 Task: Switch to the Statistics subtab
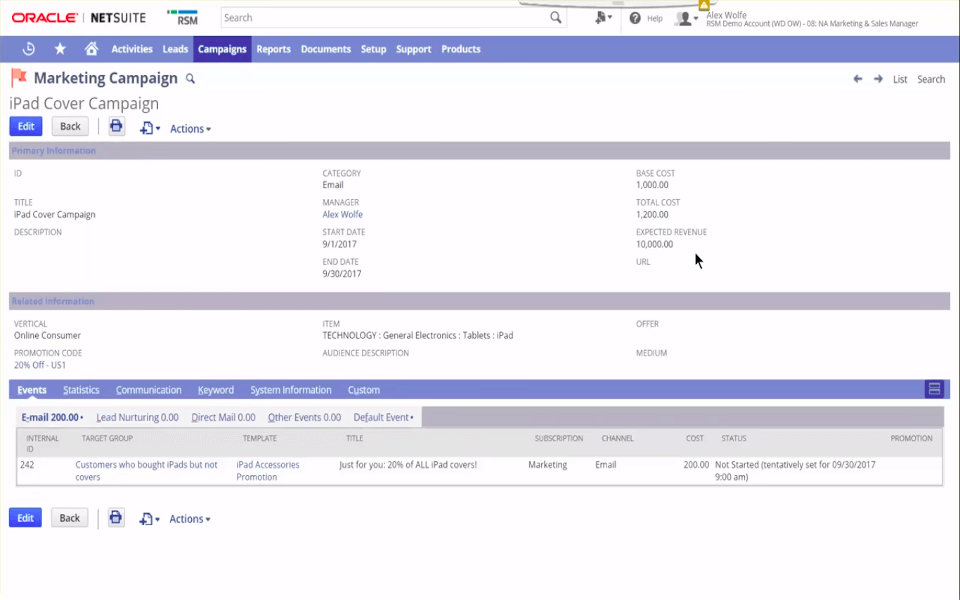pos(81,390)
